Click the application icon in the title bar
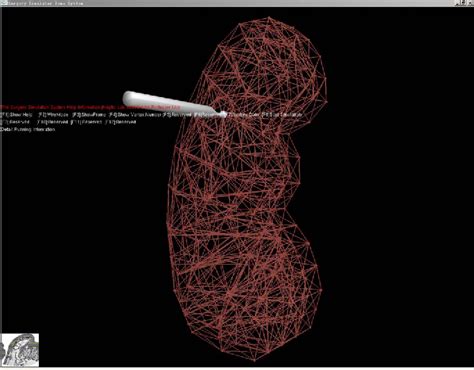 tap(4, 3)
